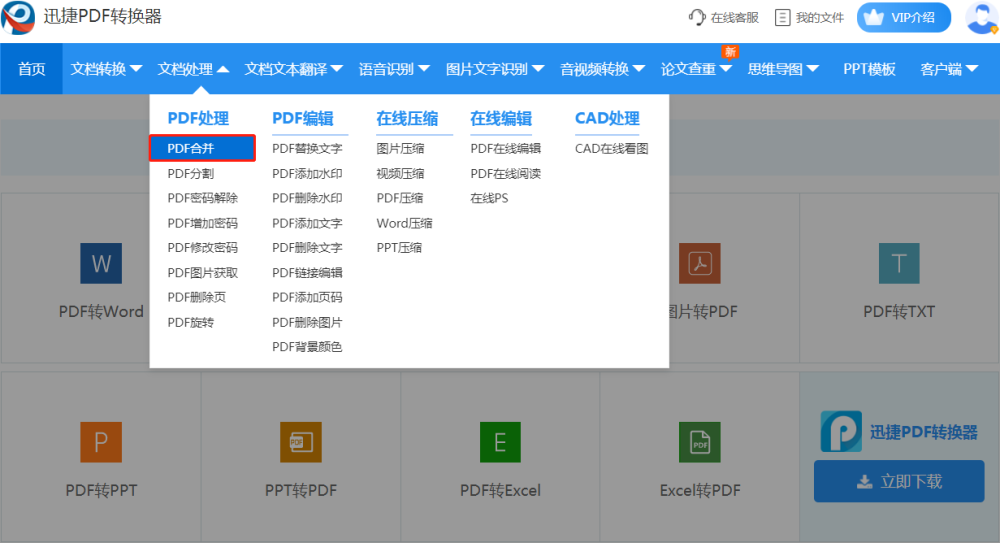Select 图片压缩 under 在线压缩
The height and width of the screenshot is (543, 1000).
click(400, 149)
